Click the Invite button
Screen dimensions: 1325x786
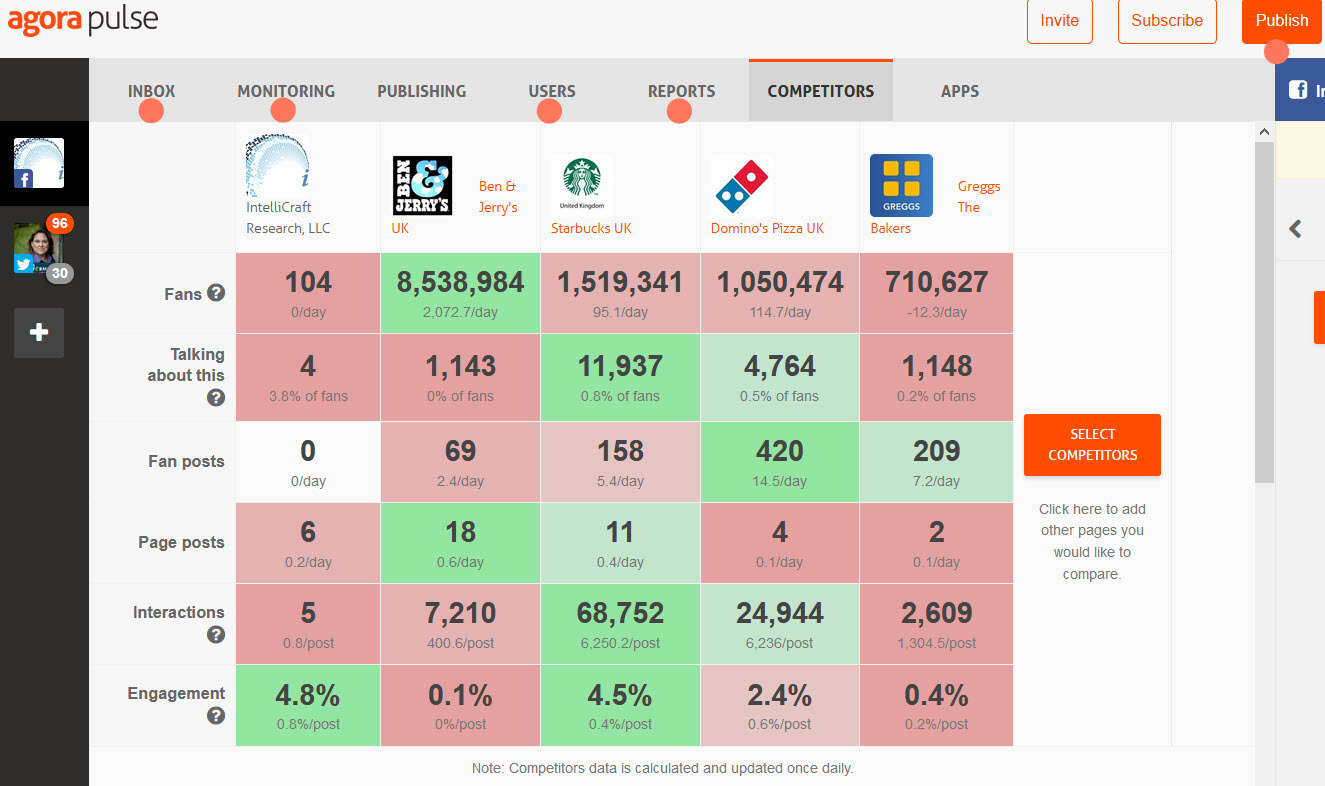tap(1060, 20)
